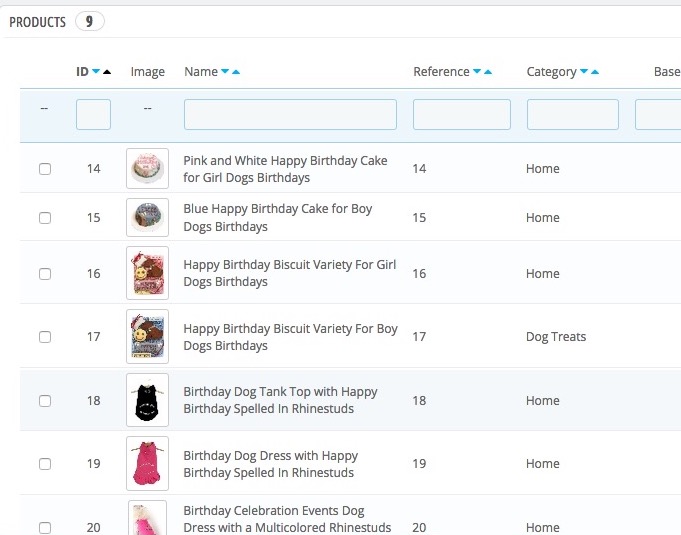Open Birthday Dog Dress pink thumbnail
The image size is (681, 535).
point(147,463)
